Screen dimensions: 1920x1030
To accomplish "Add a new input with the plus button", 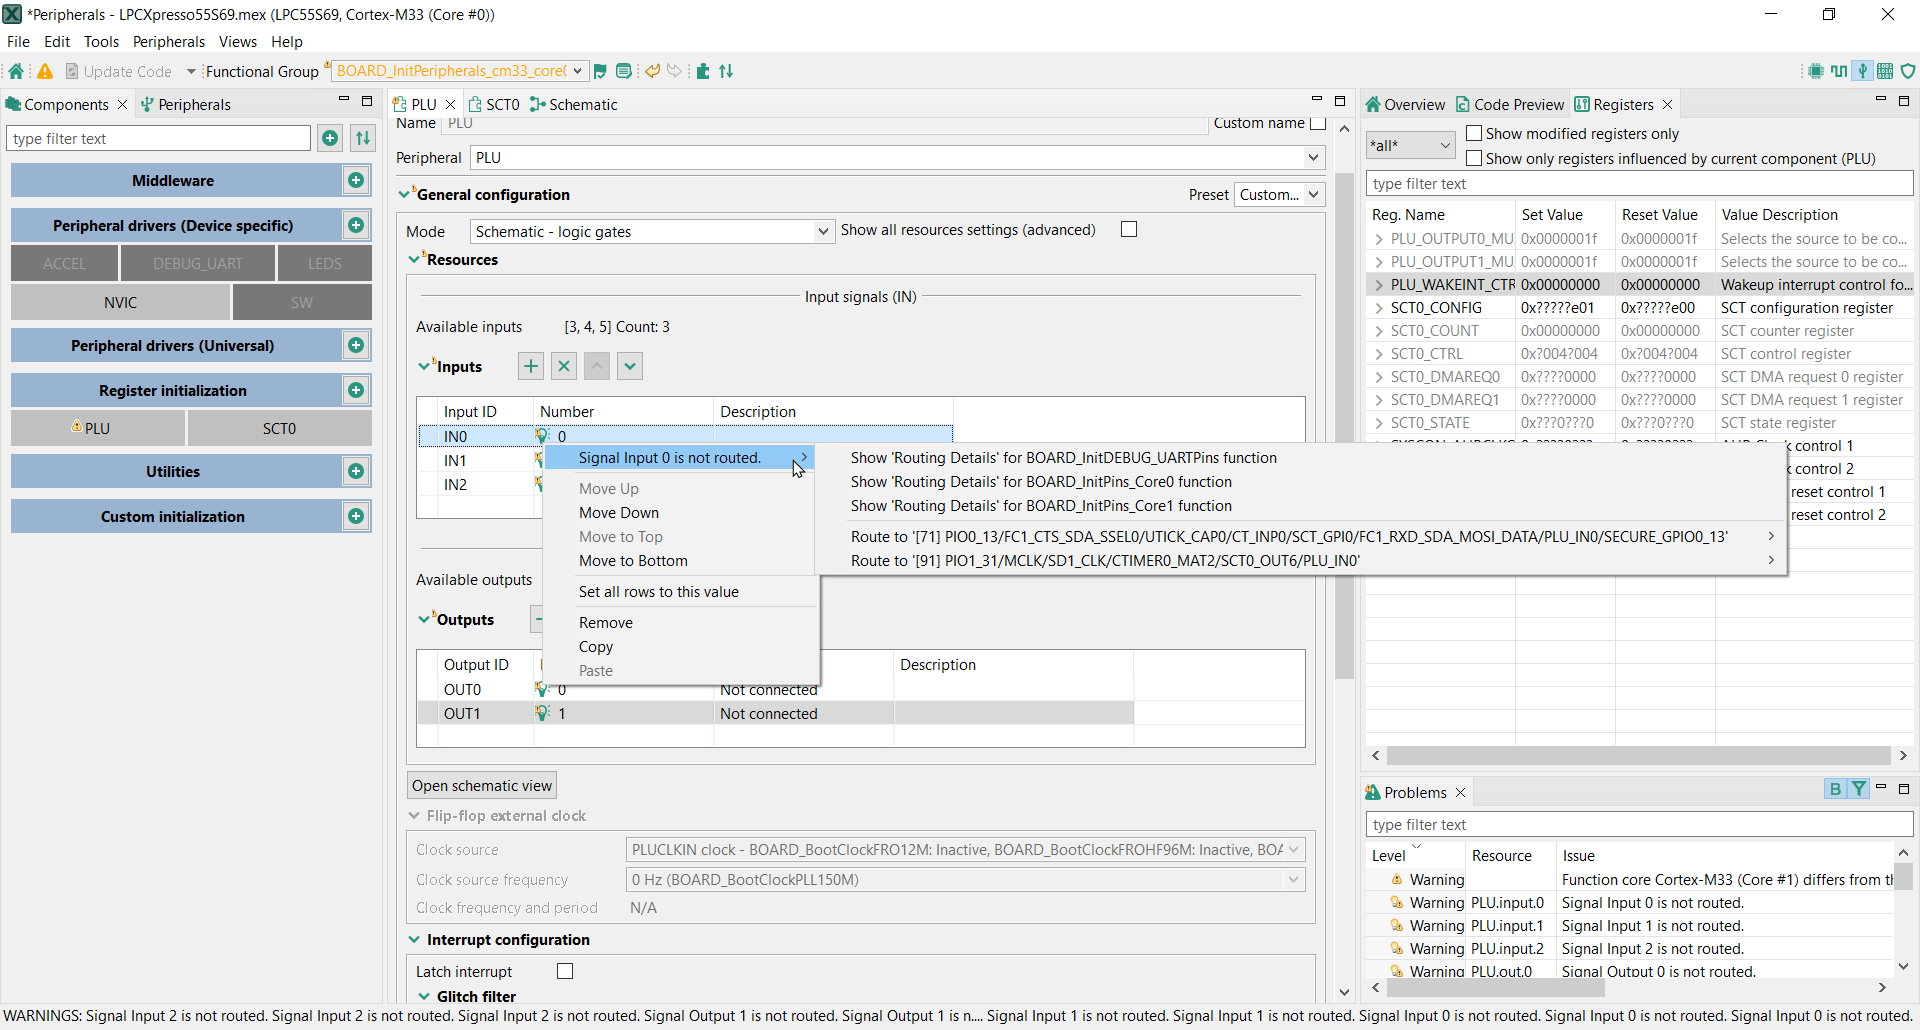I will point(531,366).
